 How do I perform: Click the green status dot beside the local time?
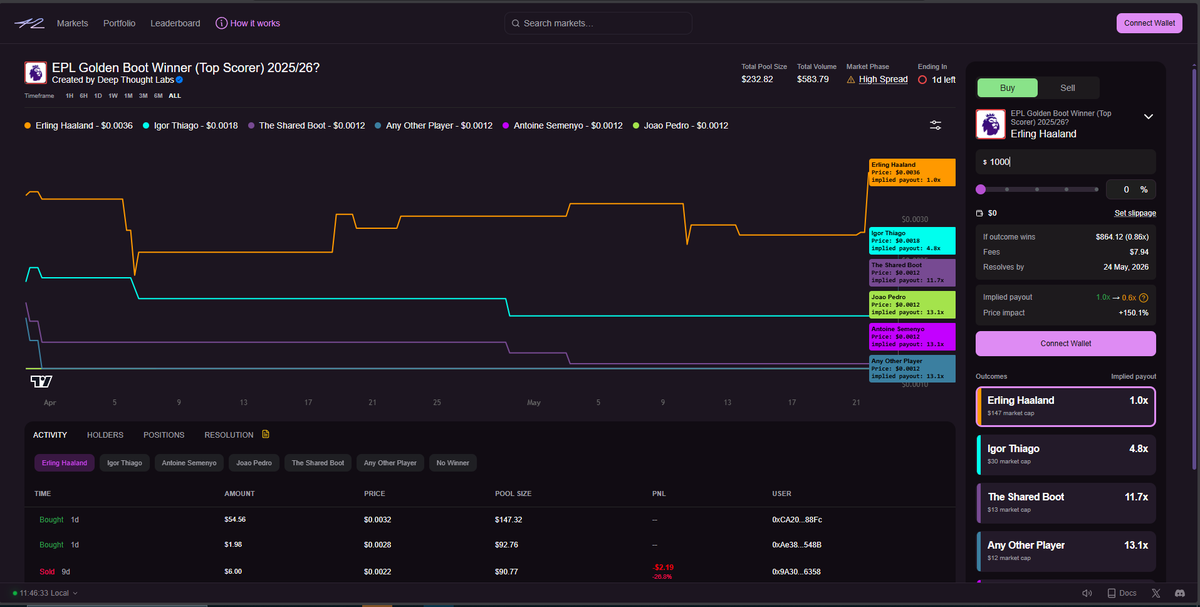point(15,593)
